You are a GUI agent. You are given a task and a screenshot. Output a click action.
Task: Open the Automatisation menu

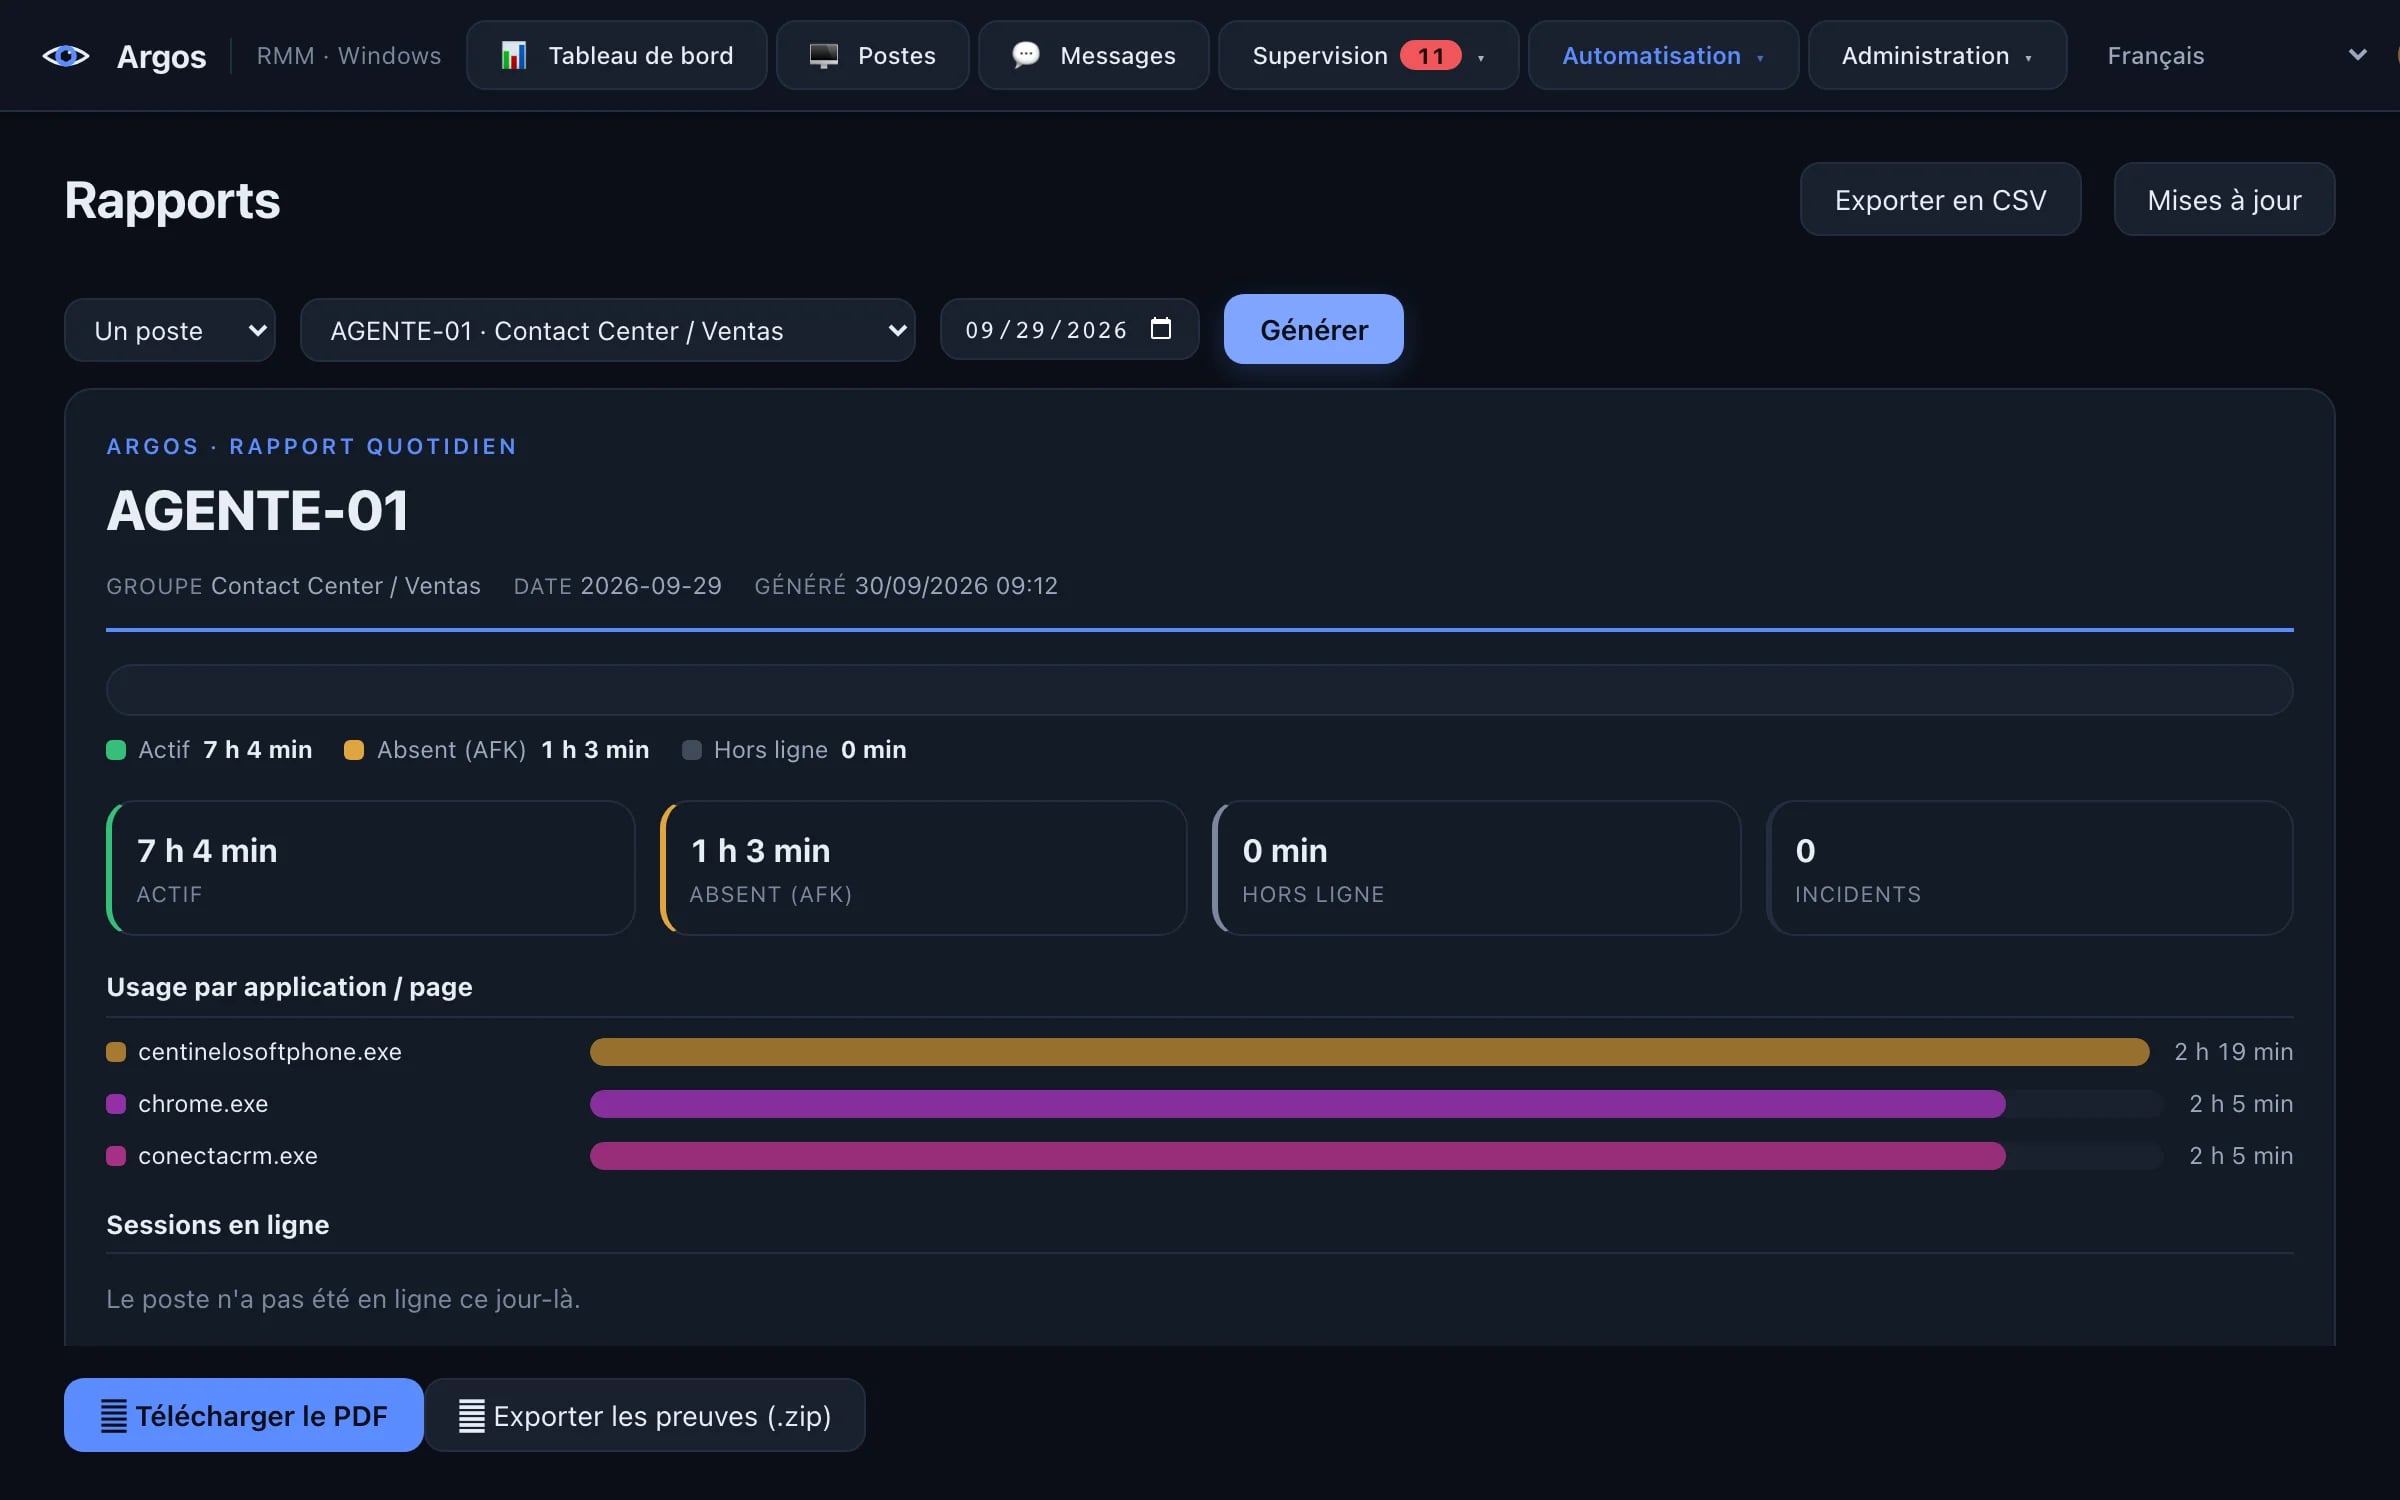[1663, 56]
